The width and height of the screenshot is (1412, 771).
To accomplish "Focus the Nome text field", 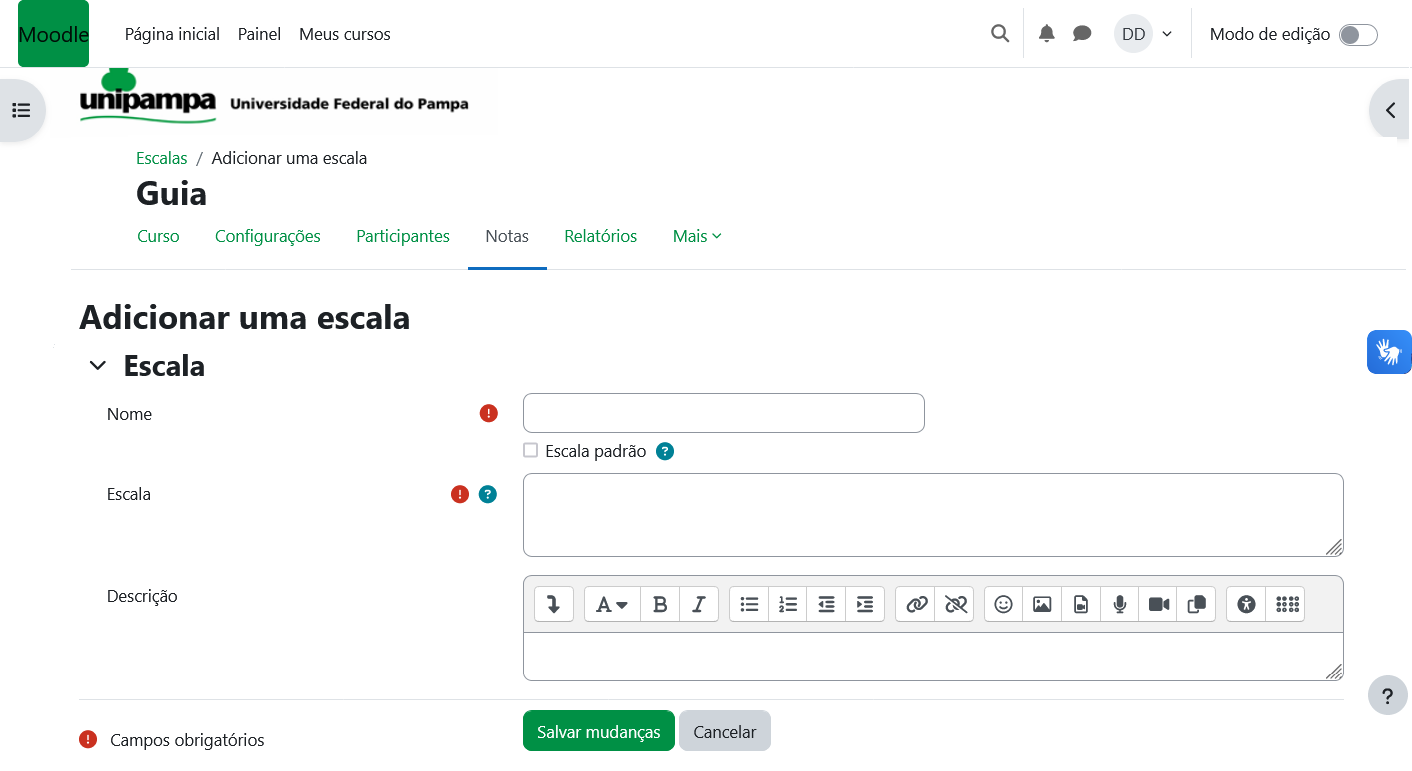I will 723,413.
